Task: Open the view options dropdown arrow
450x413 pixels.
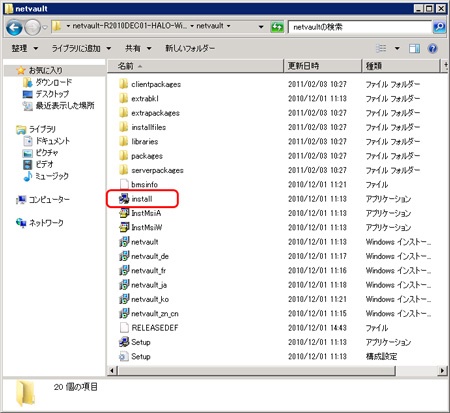Action: coord(397,49)
